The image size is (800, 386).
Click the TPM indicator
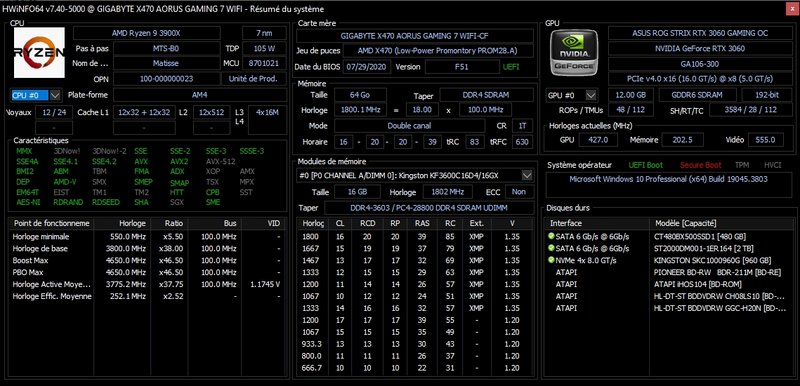742,165
